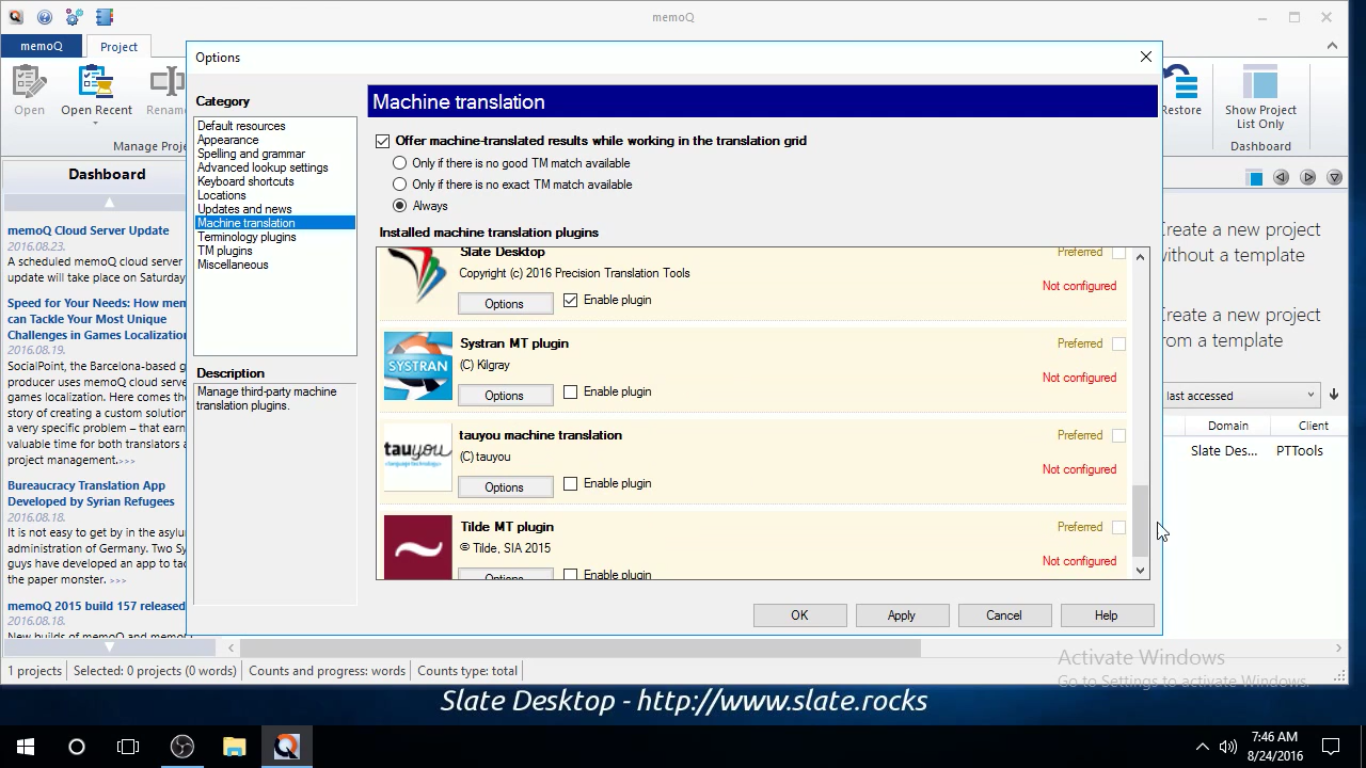The height and width of the screenshot is (768, 1366).
Task: Open the Windows Start button
Action: (26, 747)
